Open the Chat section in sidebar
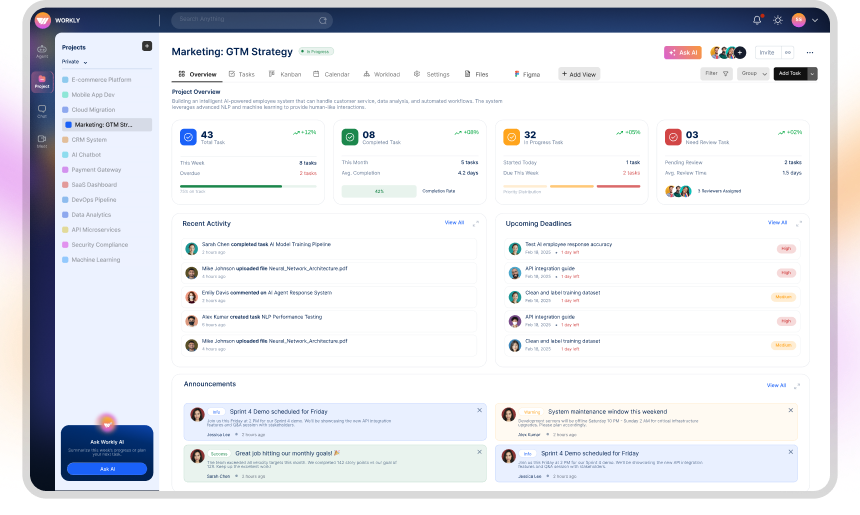Screen dimensions: 860x515 42,110
